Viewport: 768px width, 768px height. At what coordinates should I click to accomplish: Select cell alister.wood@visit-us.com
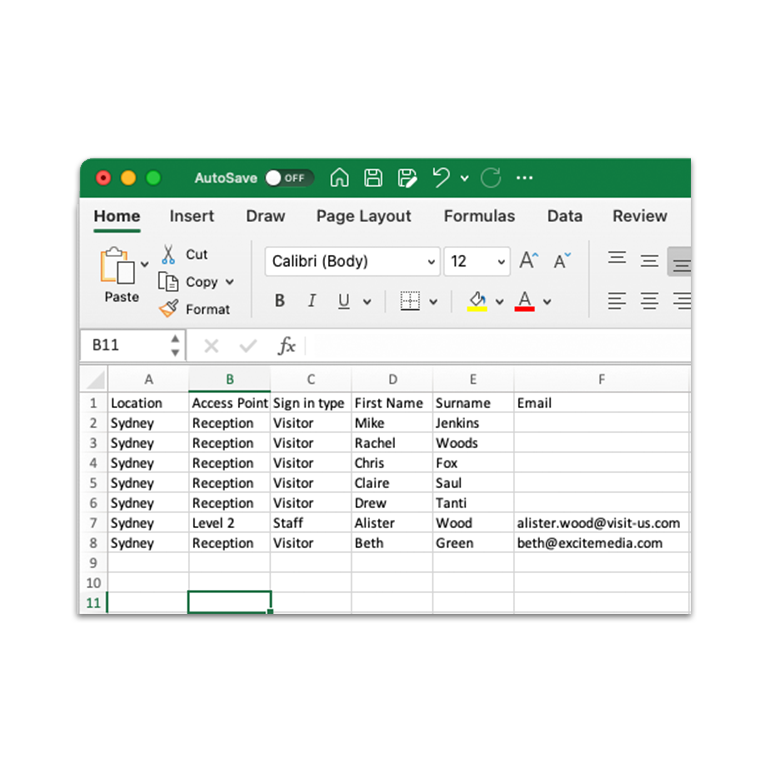tap(602, 523)
